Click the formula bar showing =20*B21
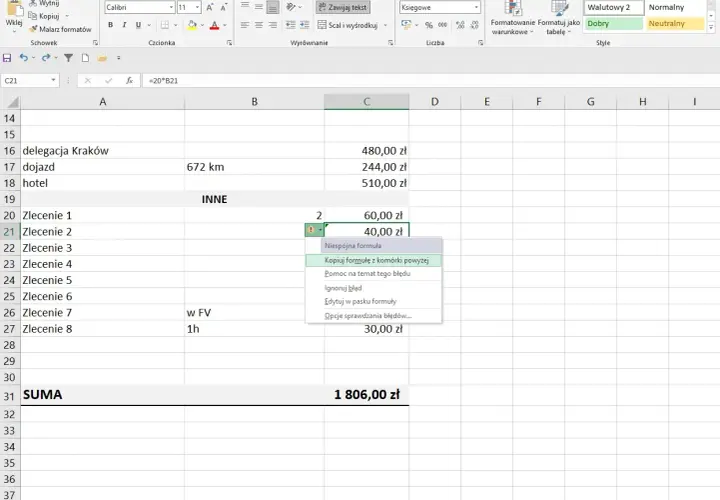720x500 pixels. tap(429, 80)
